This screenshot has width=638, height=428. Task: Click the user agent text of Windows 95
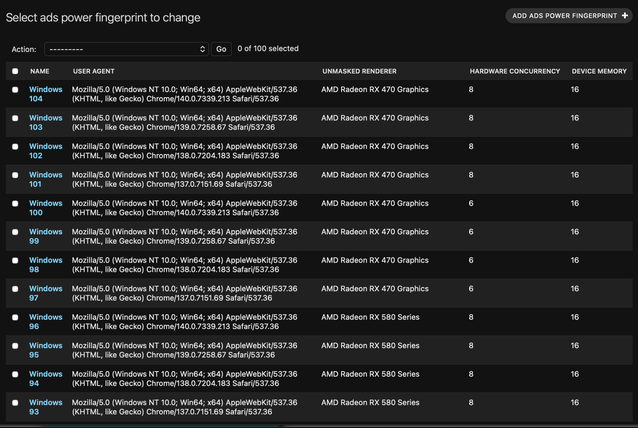click(184, 350)
